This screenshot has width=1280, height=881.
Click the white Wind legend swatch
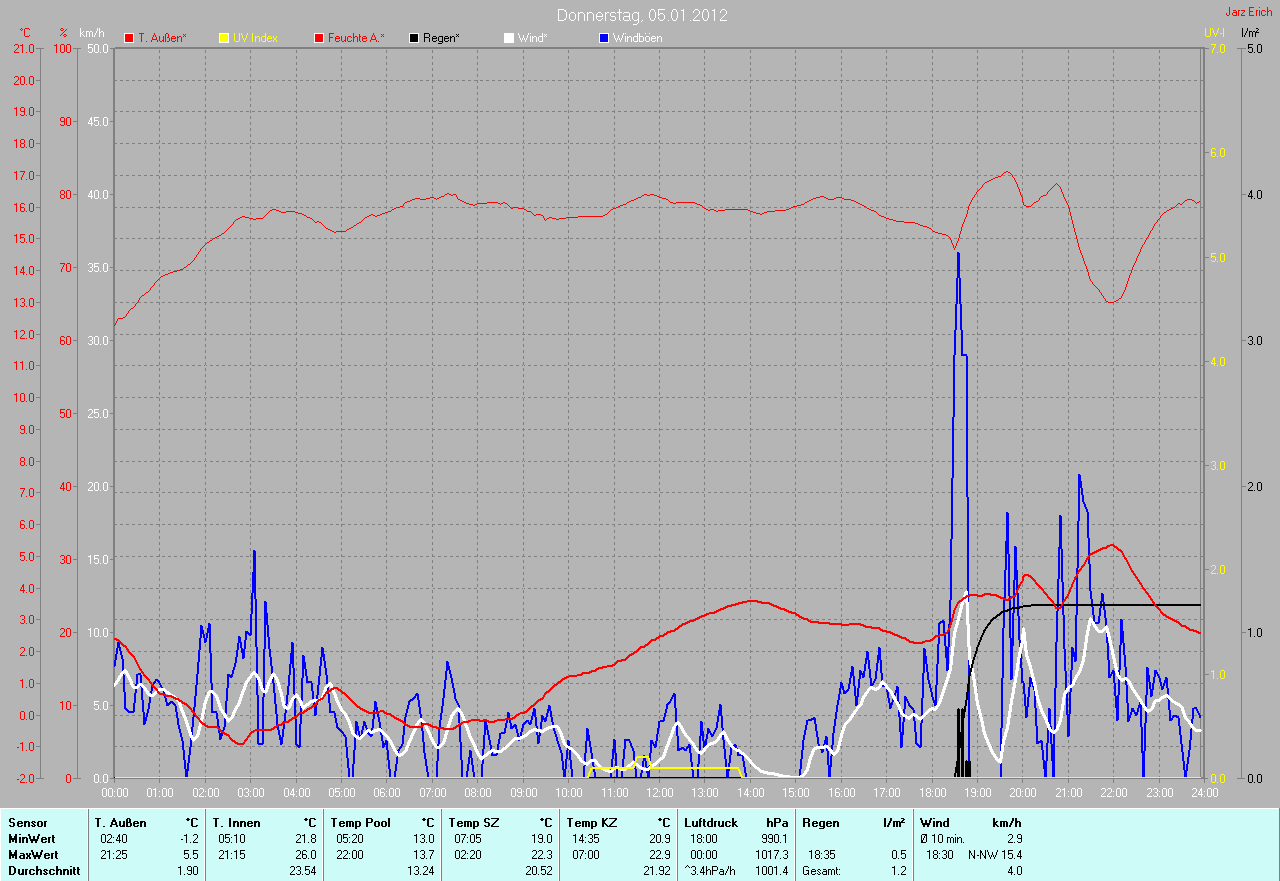pos(509,38)
